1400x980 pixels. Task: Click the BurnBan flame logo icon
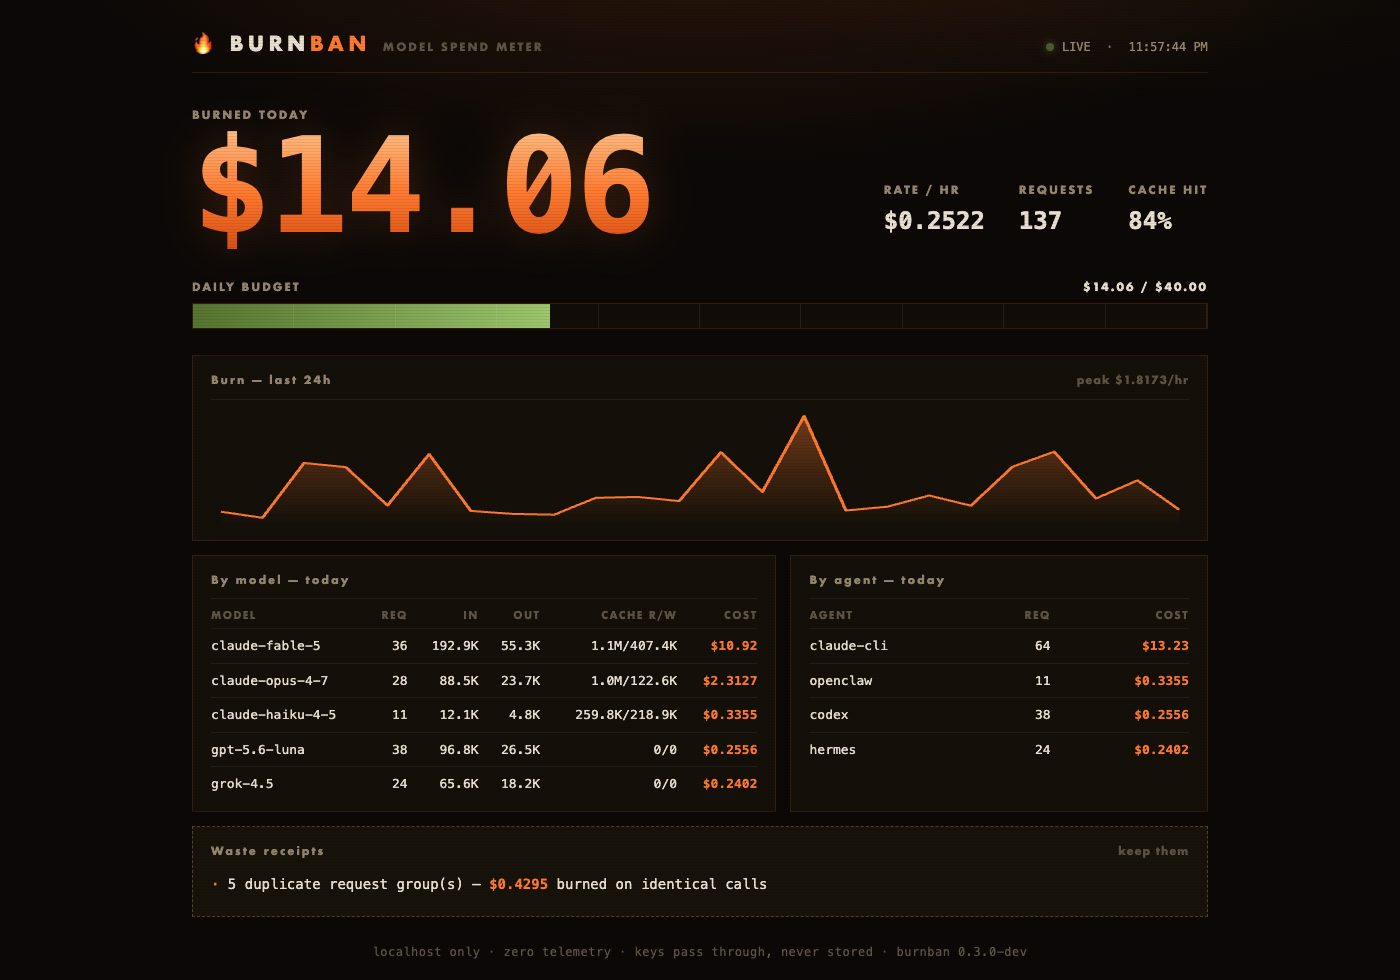pyautogui.click(x=203, y=44)
